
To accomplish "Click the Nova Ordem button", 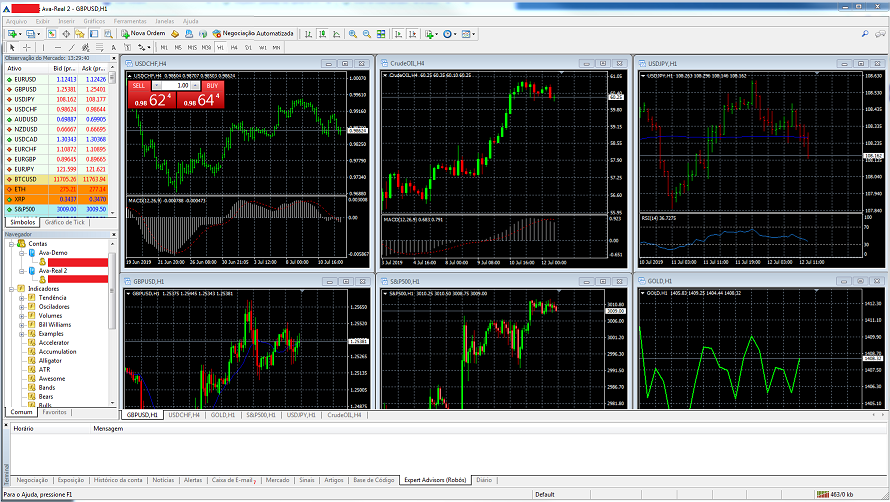I will tap(144, 34).
